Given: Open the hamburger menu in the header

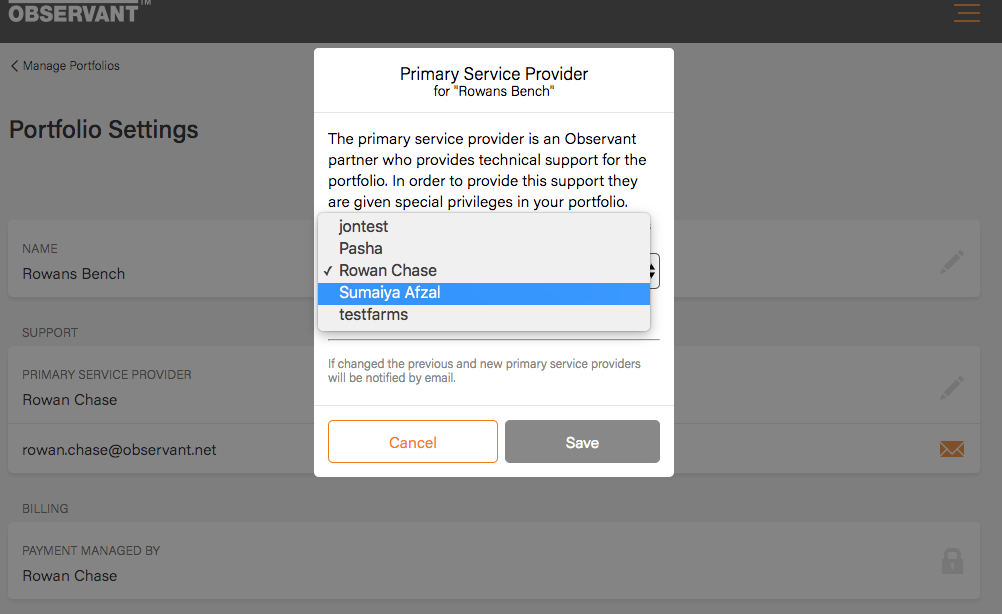Looking at the screenshot, I should [x=966, y=13].
